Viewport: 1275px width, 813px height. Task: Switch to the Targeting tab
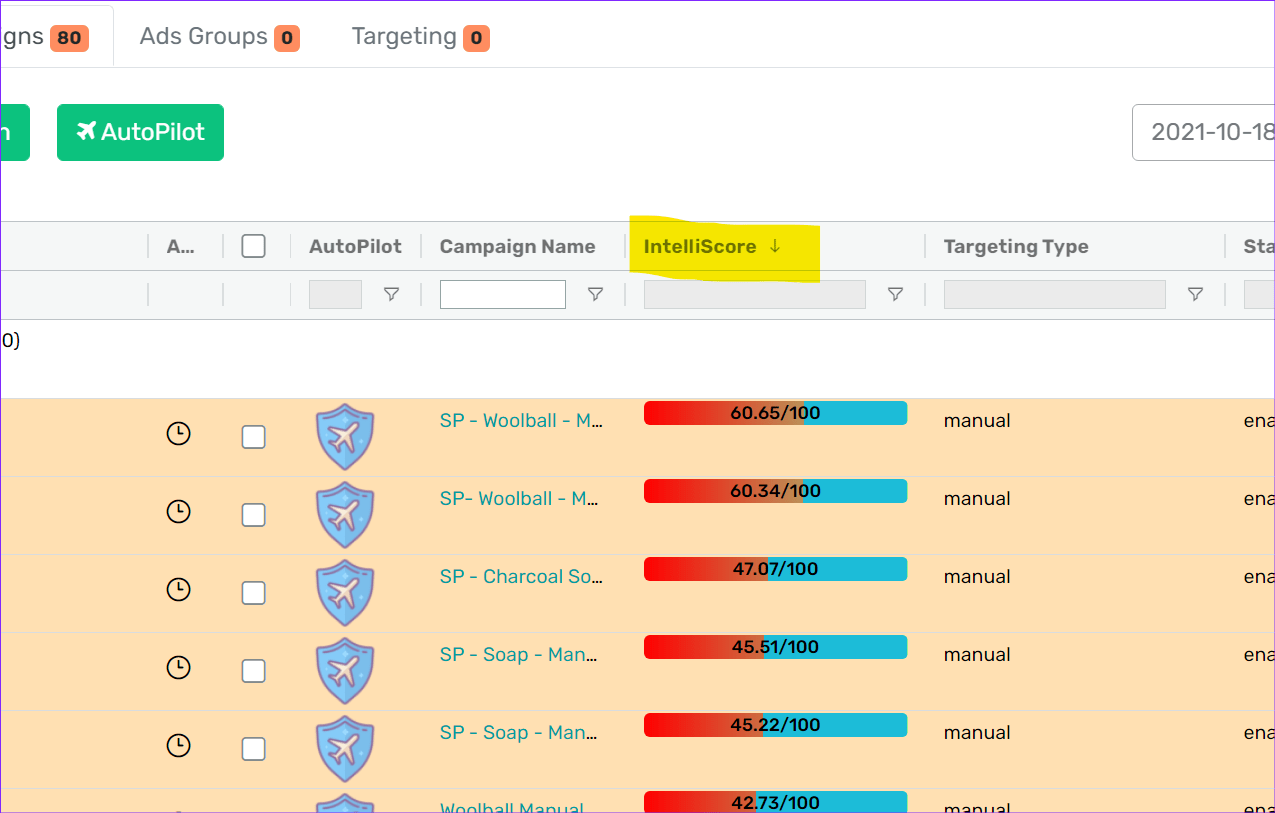pos(419,37)
